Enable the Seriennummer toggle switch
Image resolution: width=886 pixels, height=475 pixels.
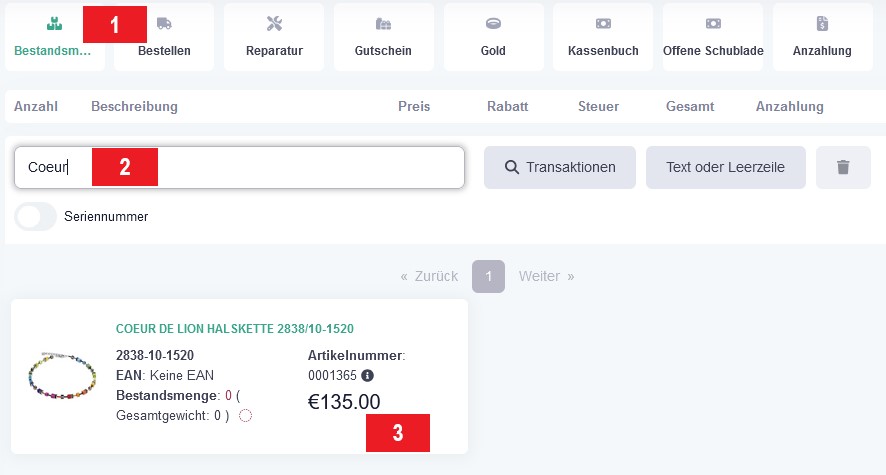[x=36, y=216]
